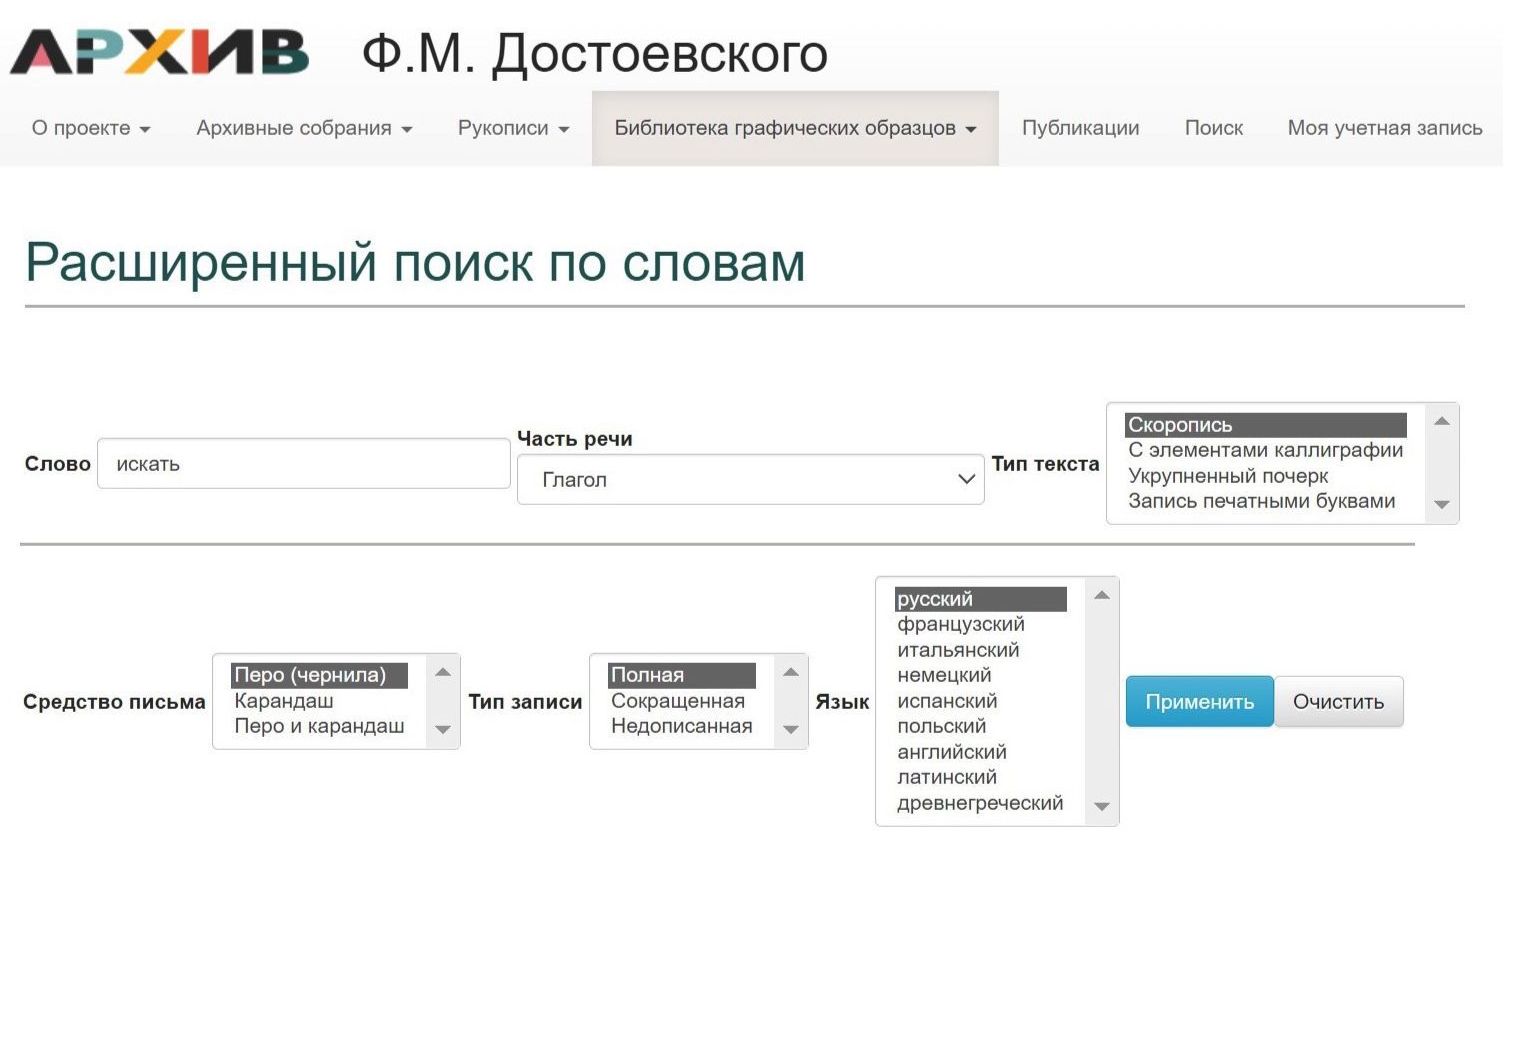Open the Часть речи dropdown
1521x1041 pixels.
(750, 479)
